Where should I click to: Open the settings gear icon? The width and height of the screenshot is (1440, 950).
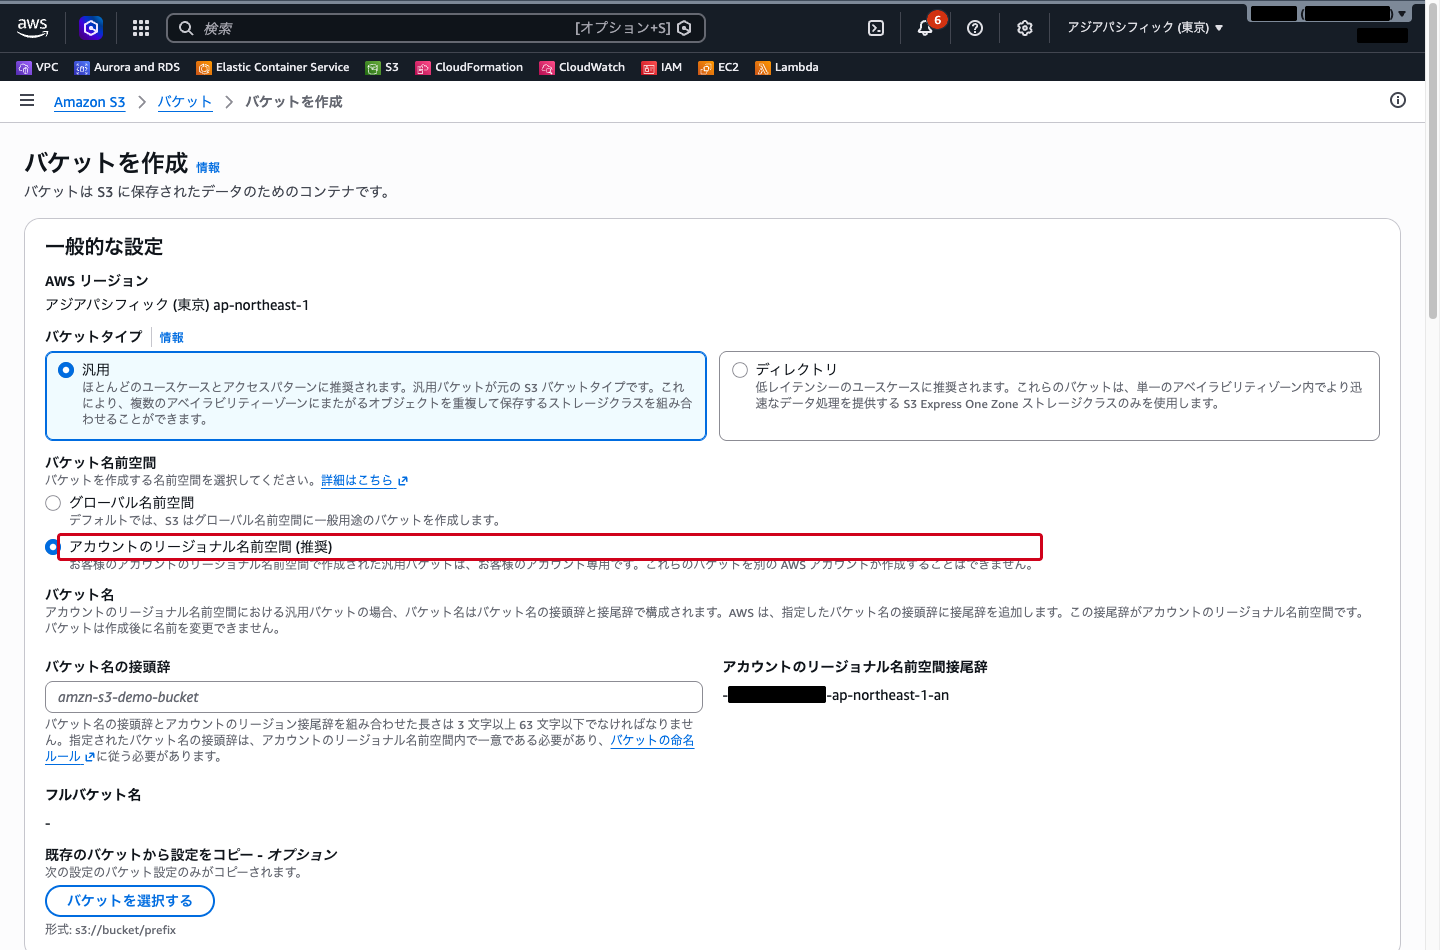coord(1025,28)
